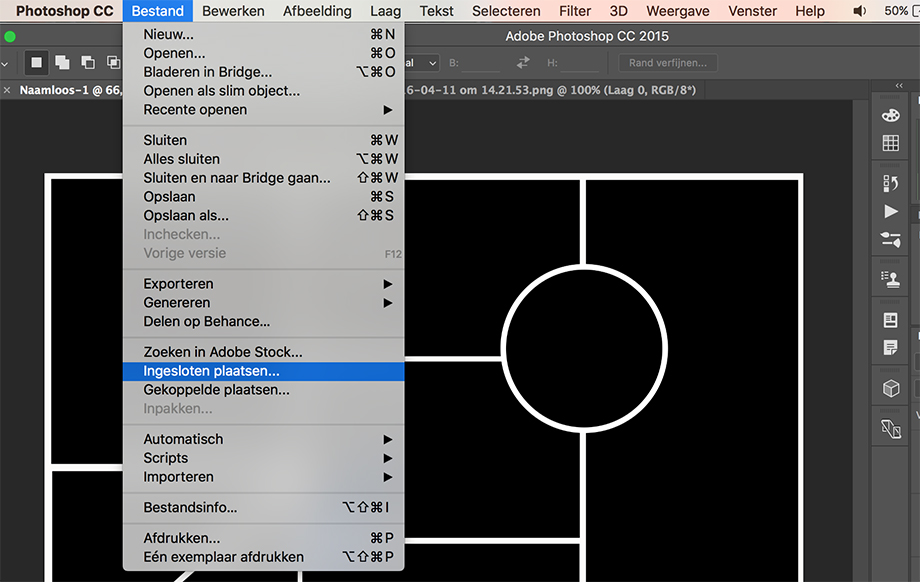Open the Photoshop CC application menu
The image size is (920, 582).
click(65, 11)
